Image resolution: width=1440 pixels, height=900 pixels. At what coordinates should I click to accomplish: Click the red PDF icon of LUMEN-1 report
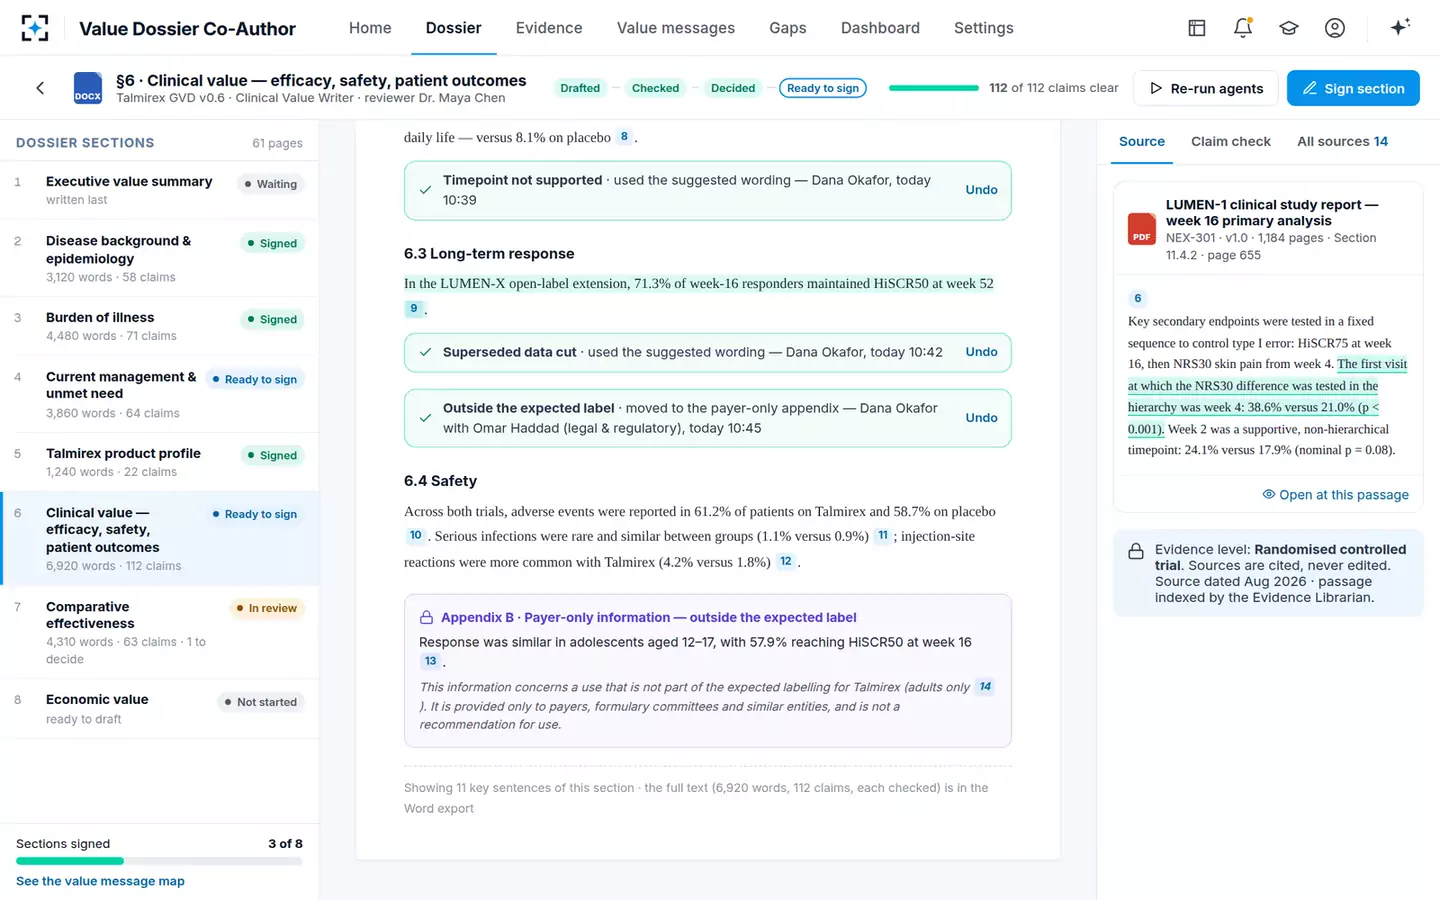tap(1142, 229)
